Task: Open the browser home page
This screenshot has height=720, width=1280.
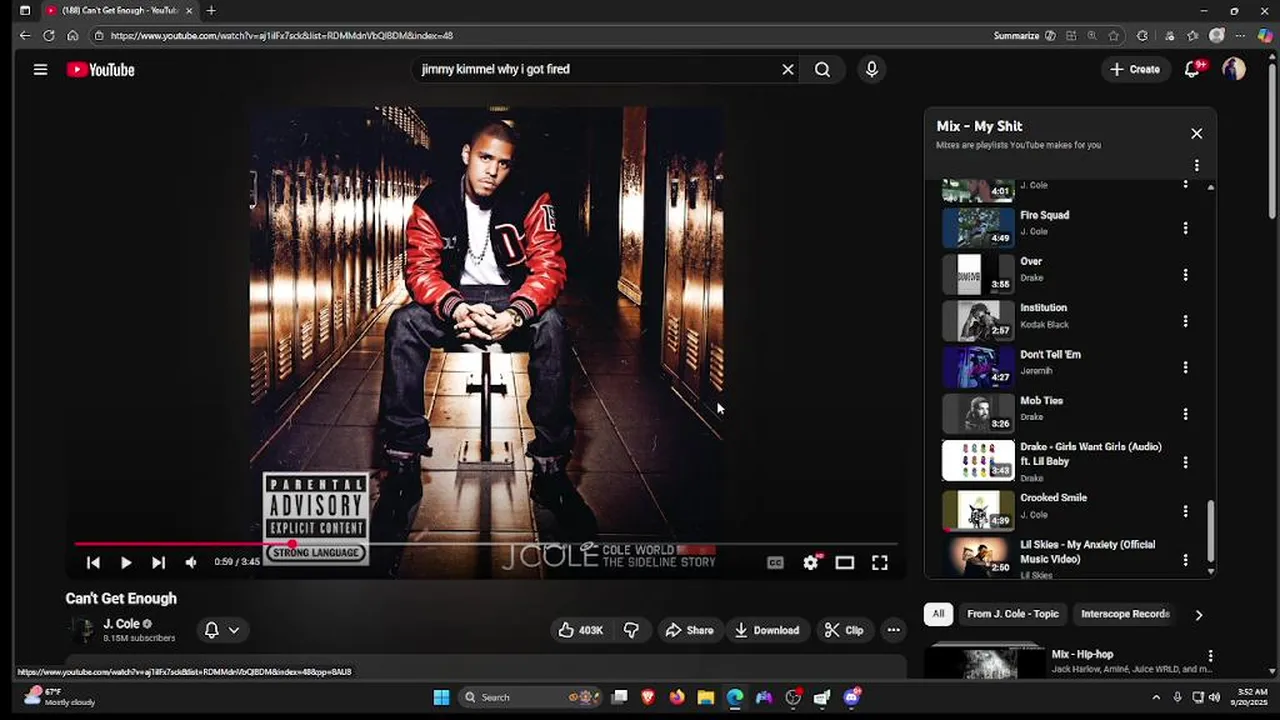Action: (x=73, y=36)
